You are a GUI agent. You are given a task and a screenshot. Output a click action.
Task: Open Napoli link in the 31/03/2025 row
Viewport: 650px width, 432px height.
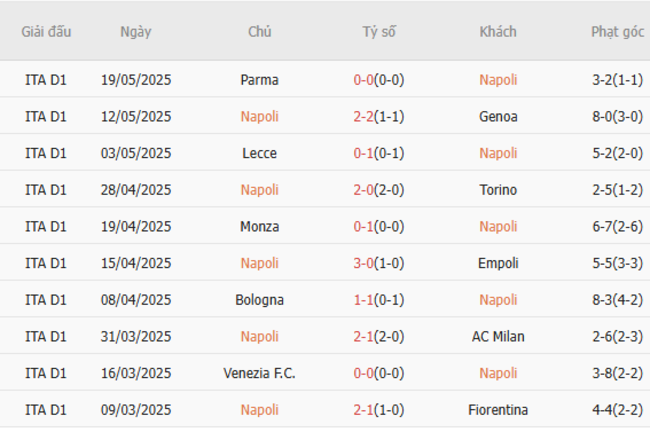point(260,337)
